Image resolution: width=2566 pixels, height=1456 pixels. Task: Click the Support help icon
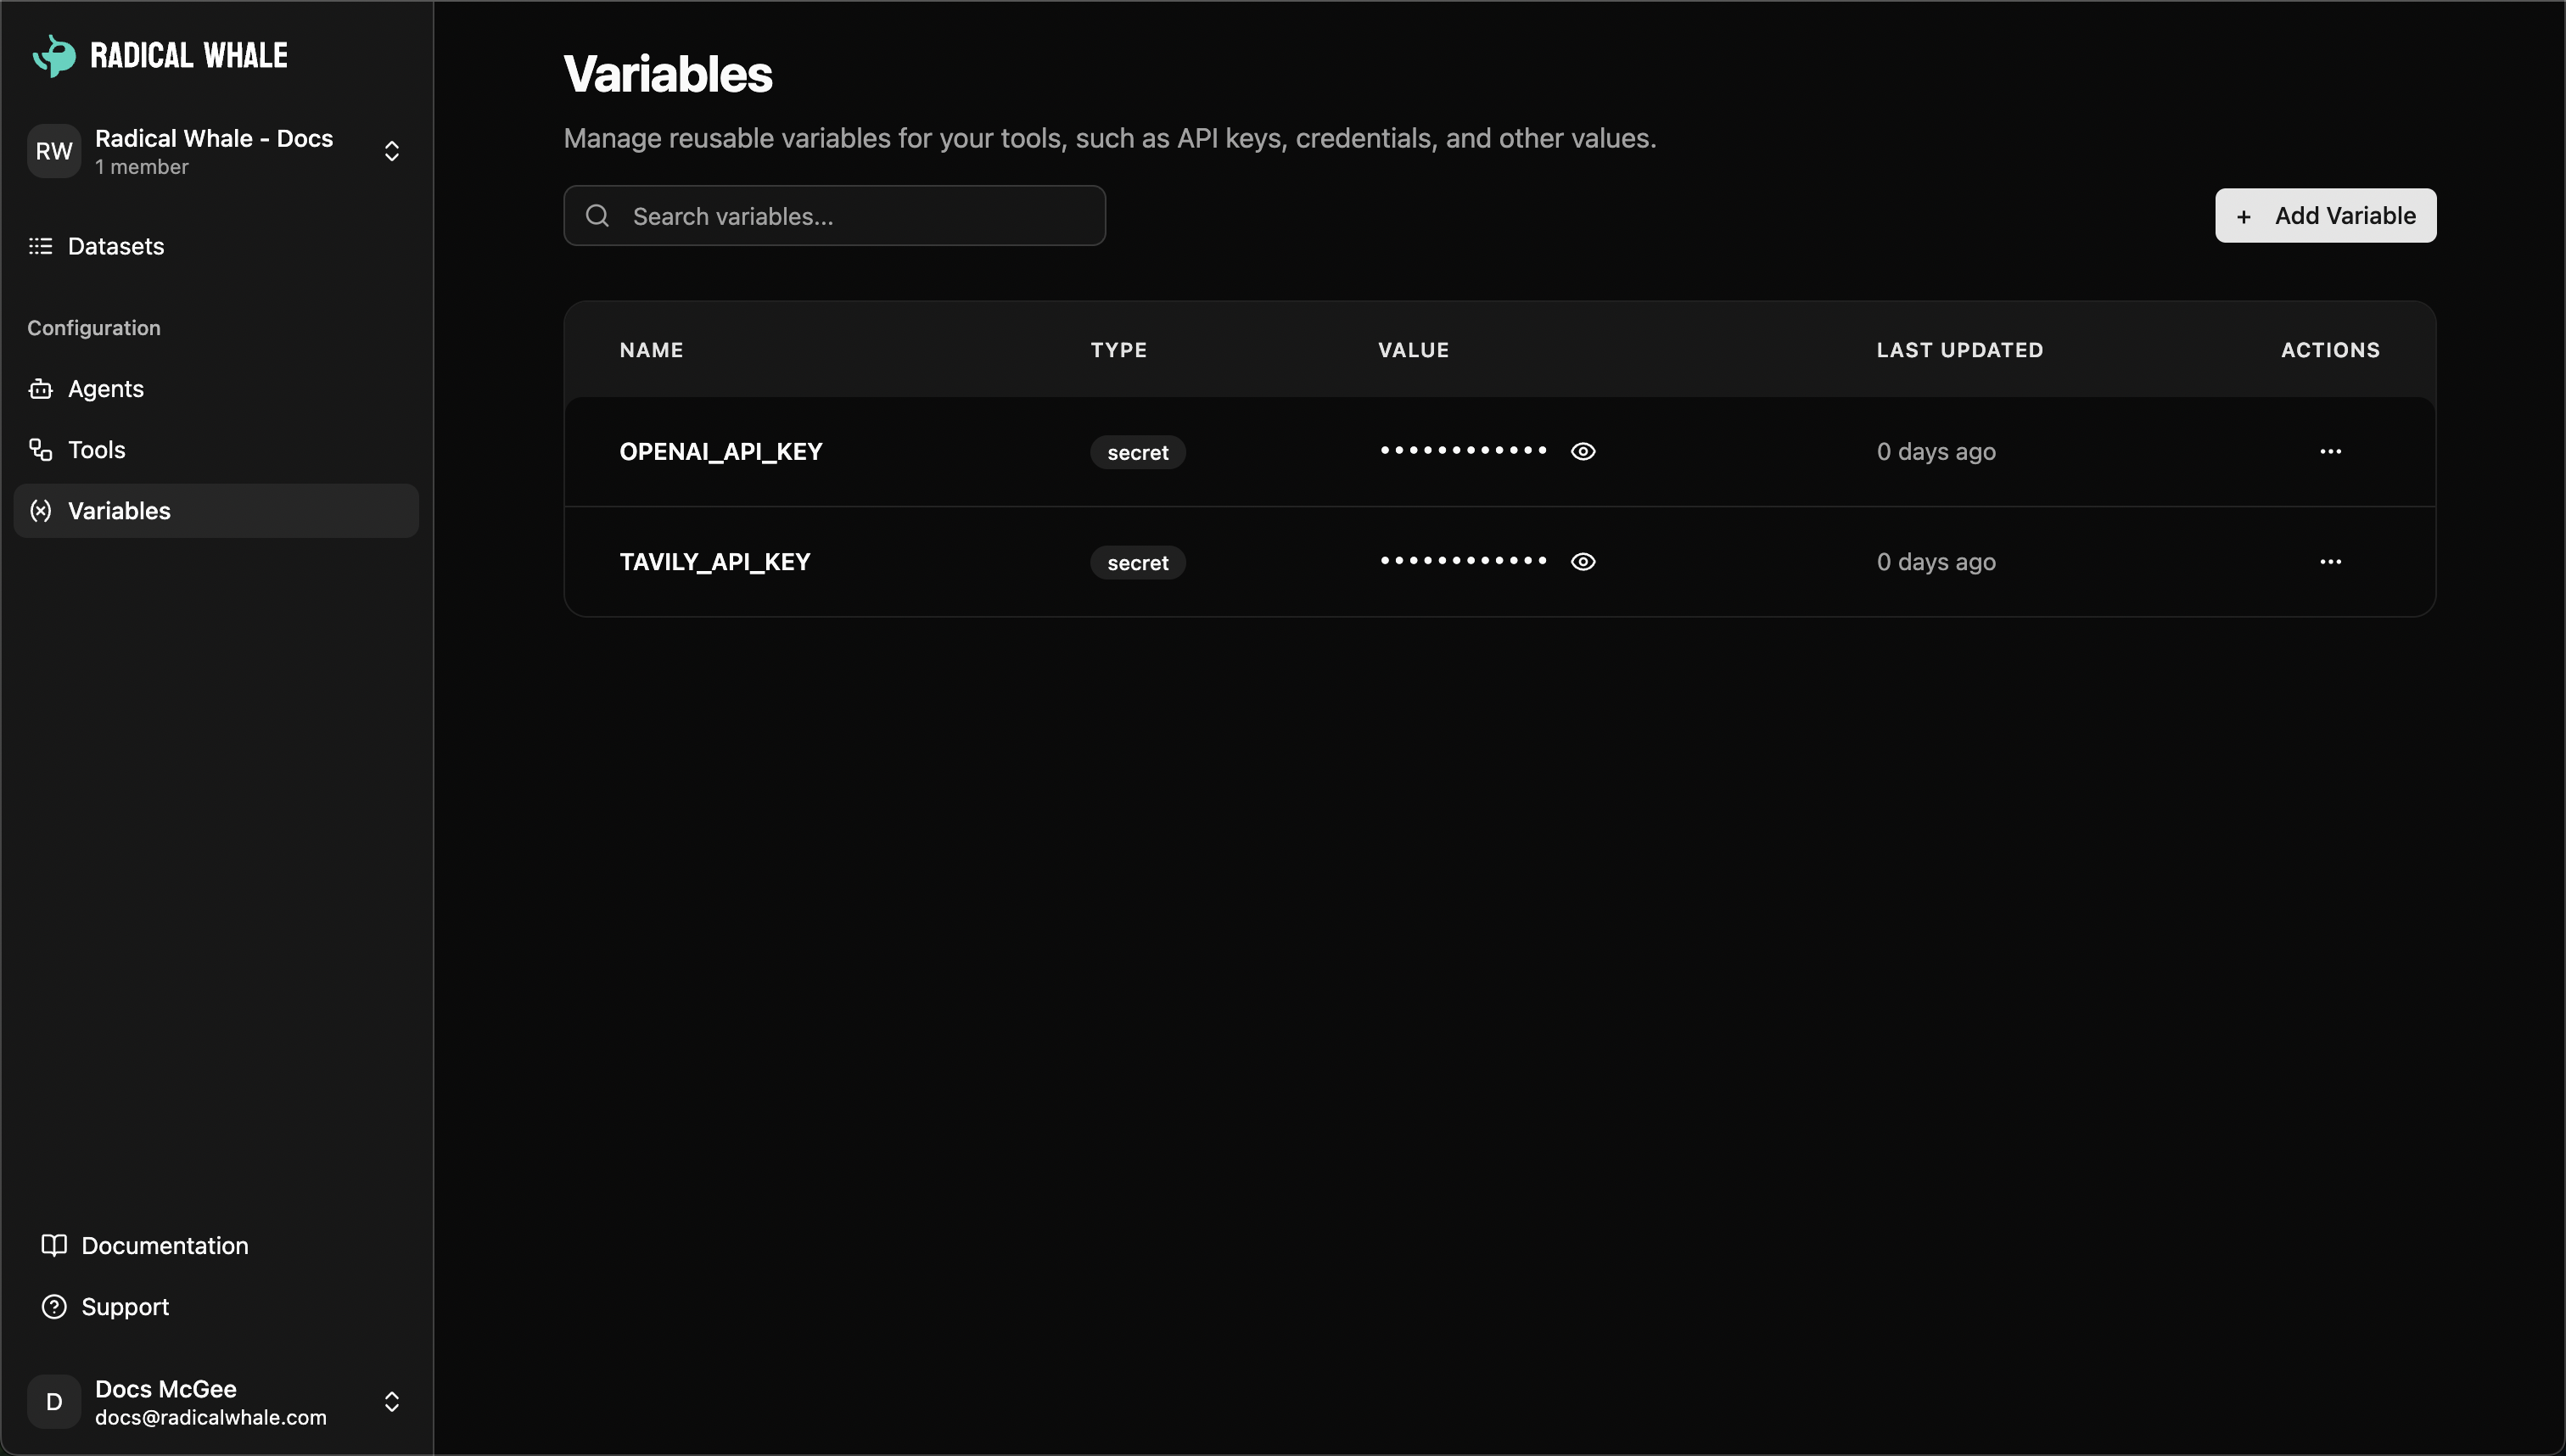click(54, 1306)
